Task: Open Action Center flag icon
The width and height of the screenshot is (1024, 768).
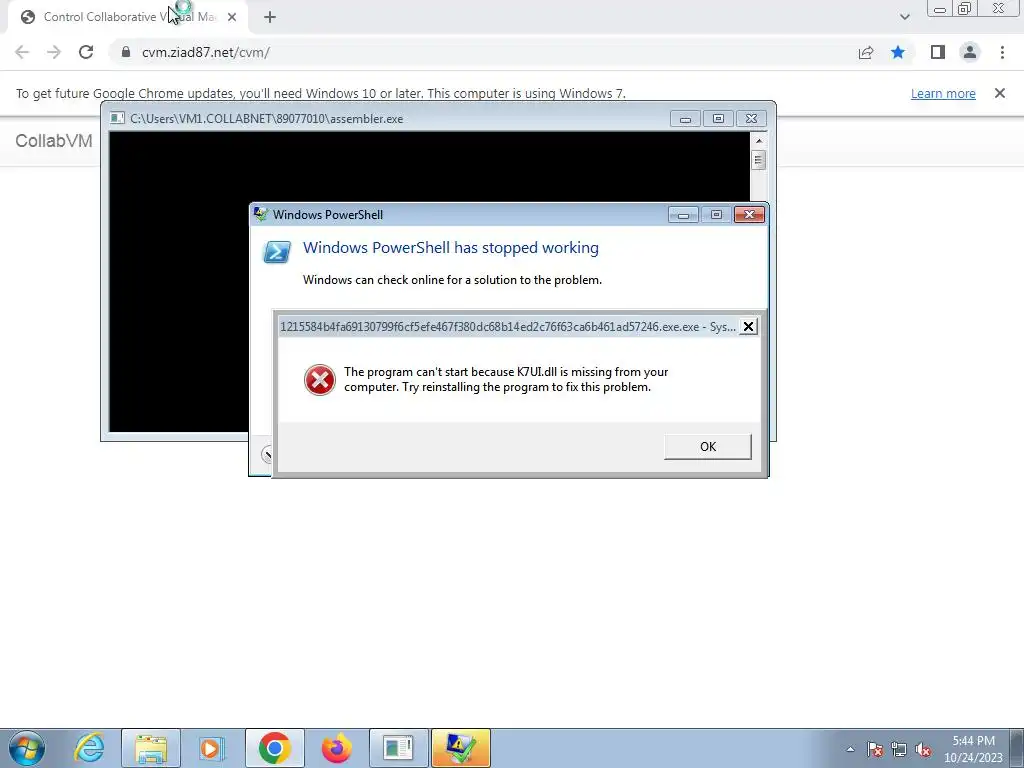Action: coord(875,749)
